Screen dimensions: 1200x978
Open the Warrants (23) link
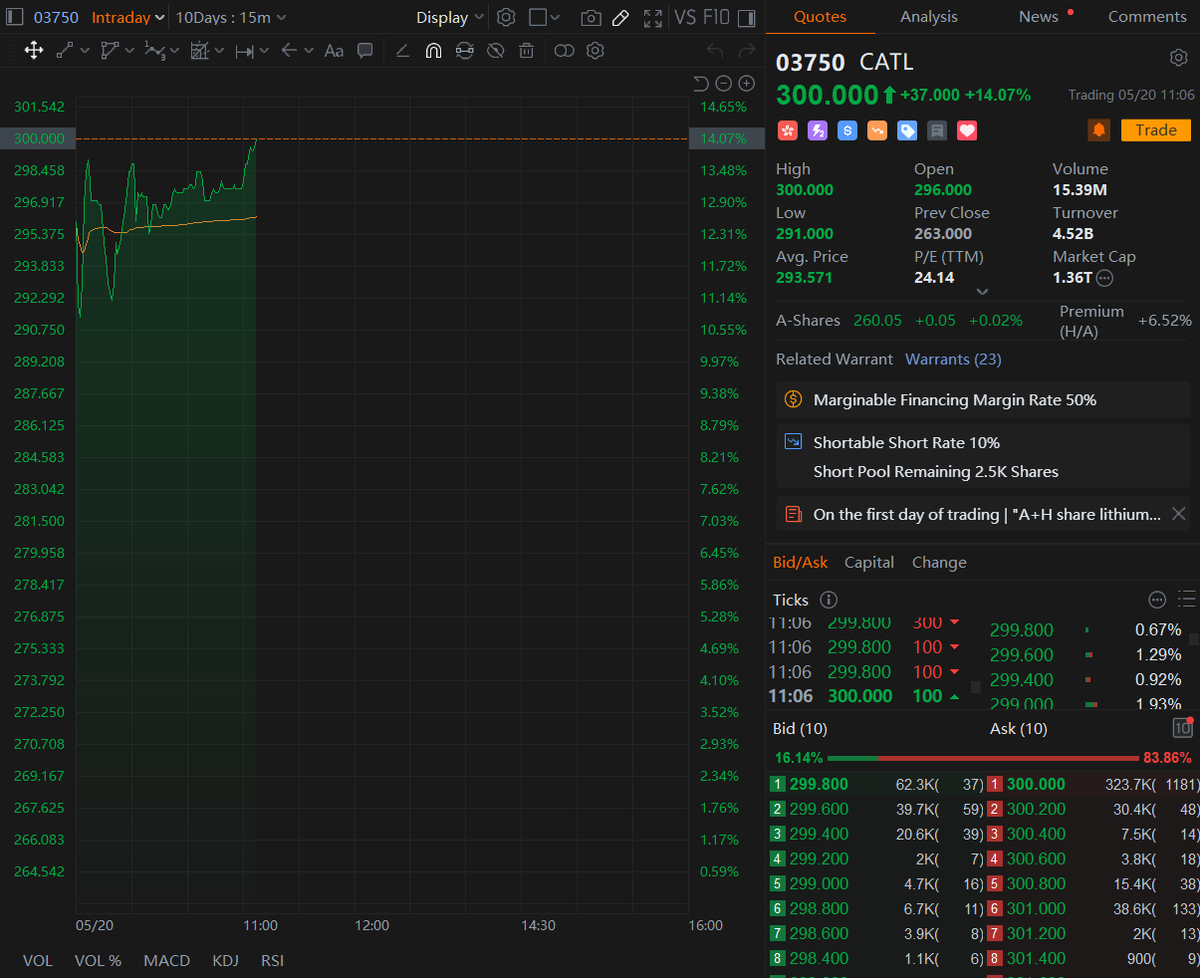[953, 359]
